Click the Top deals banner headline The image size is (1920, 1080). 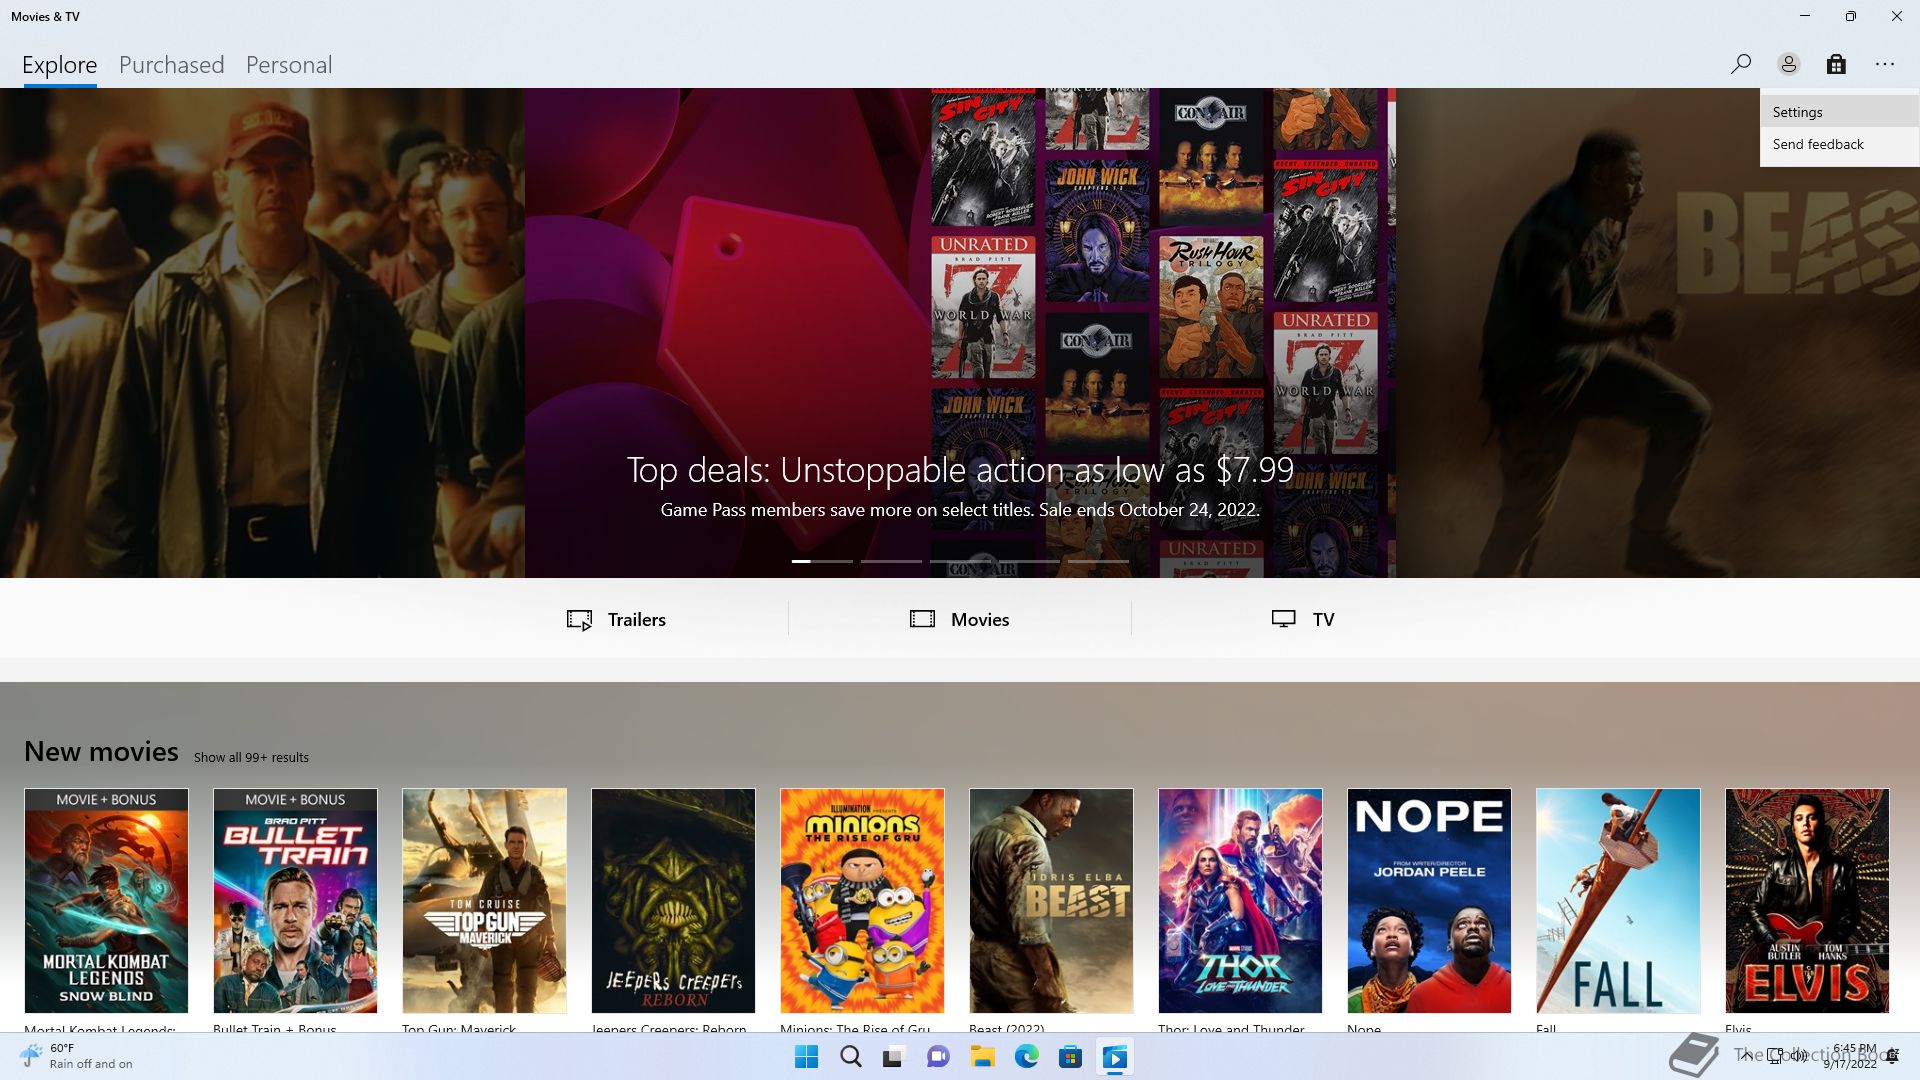point(960,470)
